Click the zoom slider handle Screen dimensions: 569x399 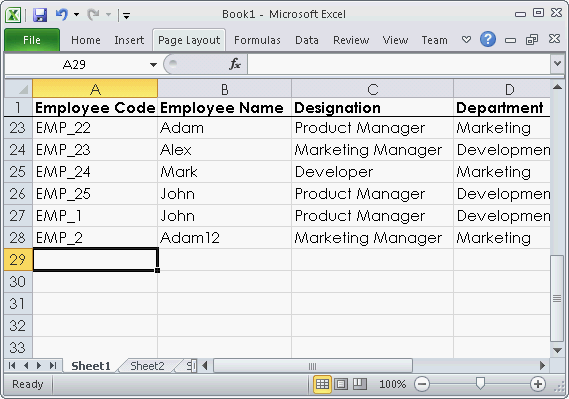480,383
